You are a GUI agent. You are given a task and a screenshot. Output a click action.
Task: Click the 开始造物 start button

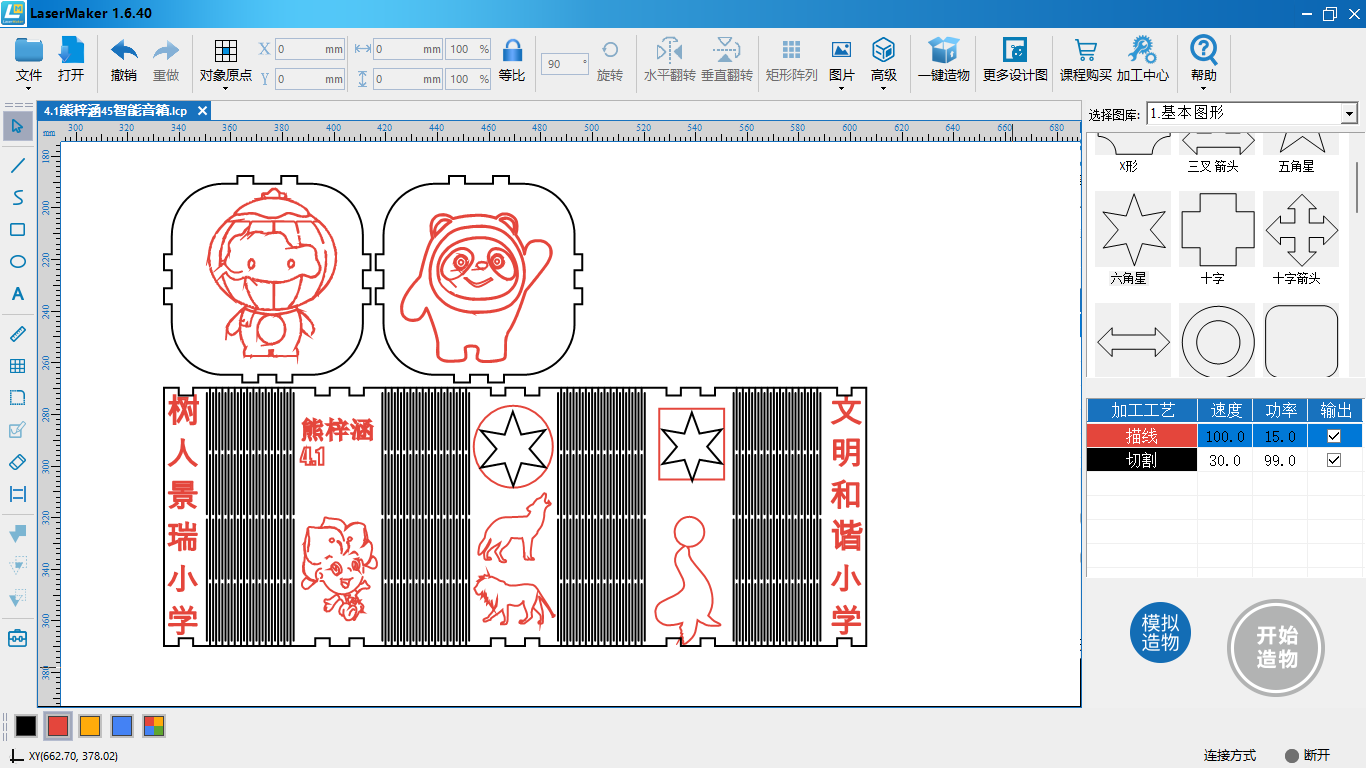[x=1276, y=648]
